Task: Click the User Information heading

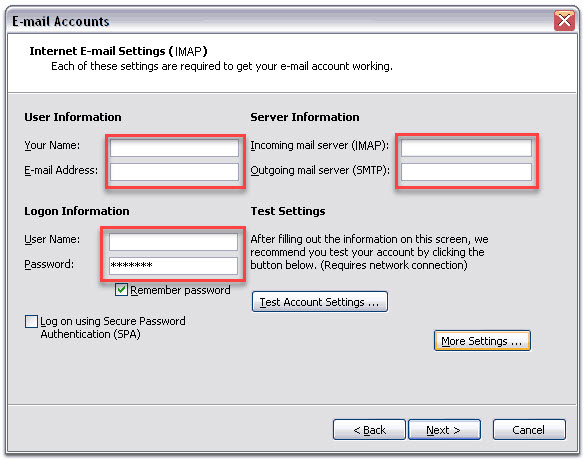Action: coord(73,117)
